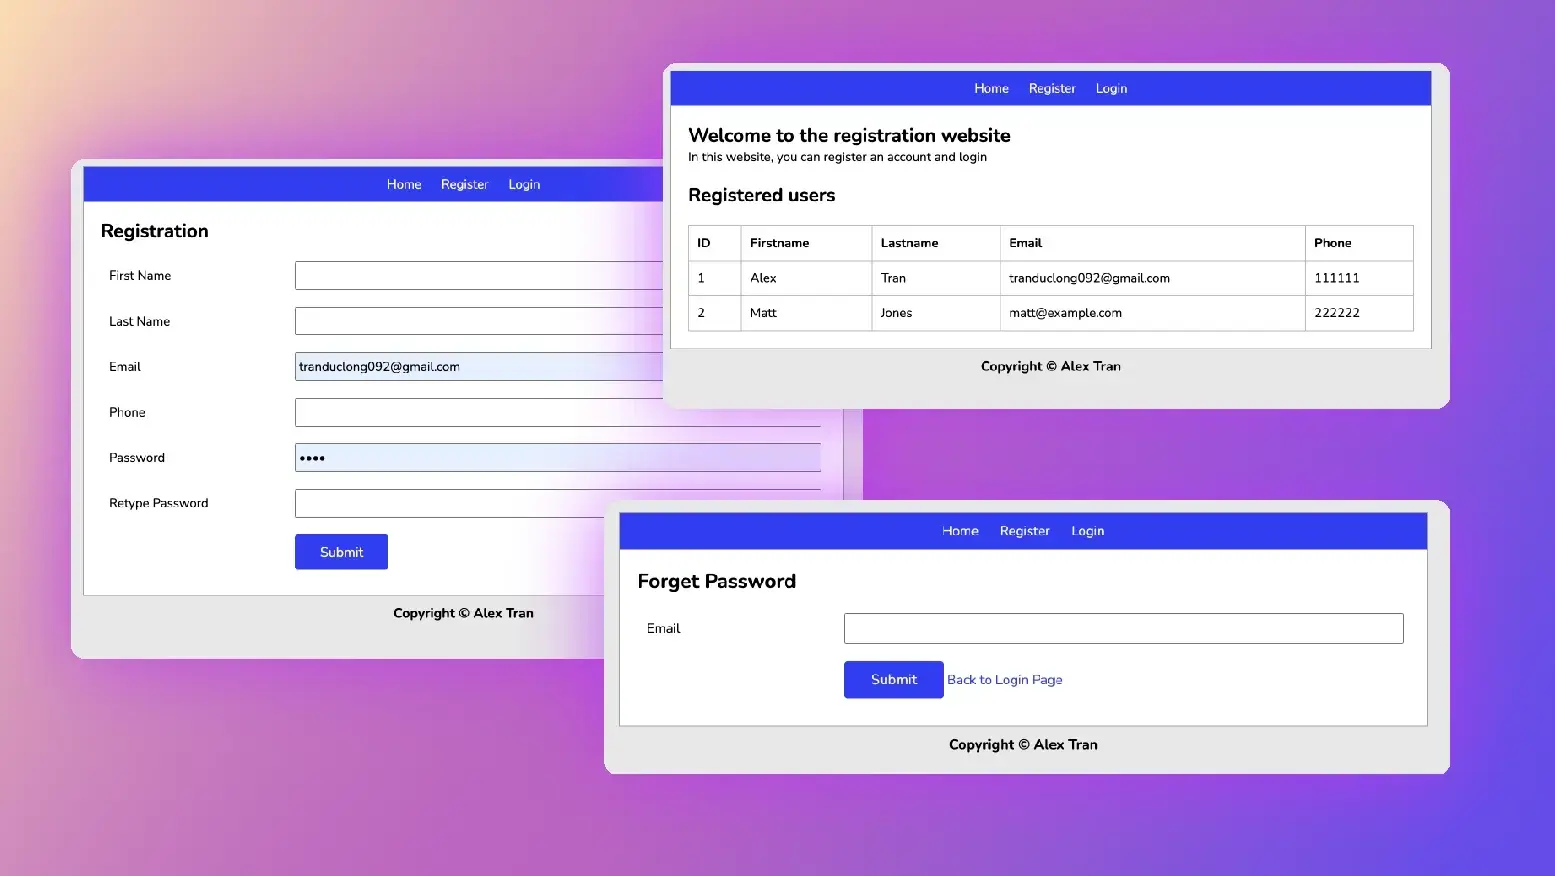This screenshot has height=876, width=1555.
Task: Click the Email column header in users table
Action: (x=1153, y=243)
